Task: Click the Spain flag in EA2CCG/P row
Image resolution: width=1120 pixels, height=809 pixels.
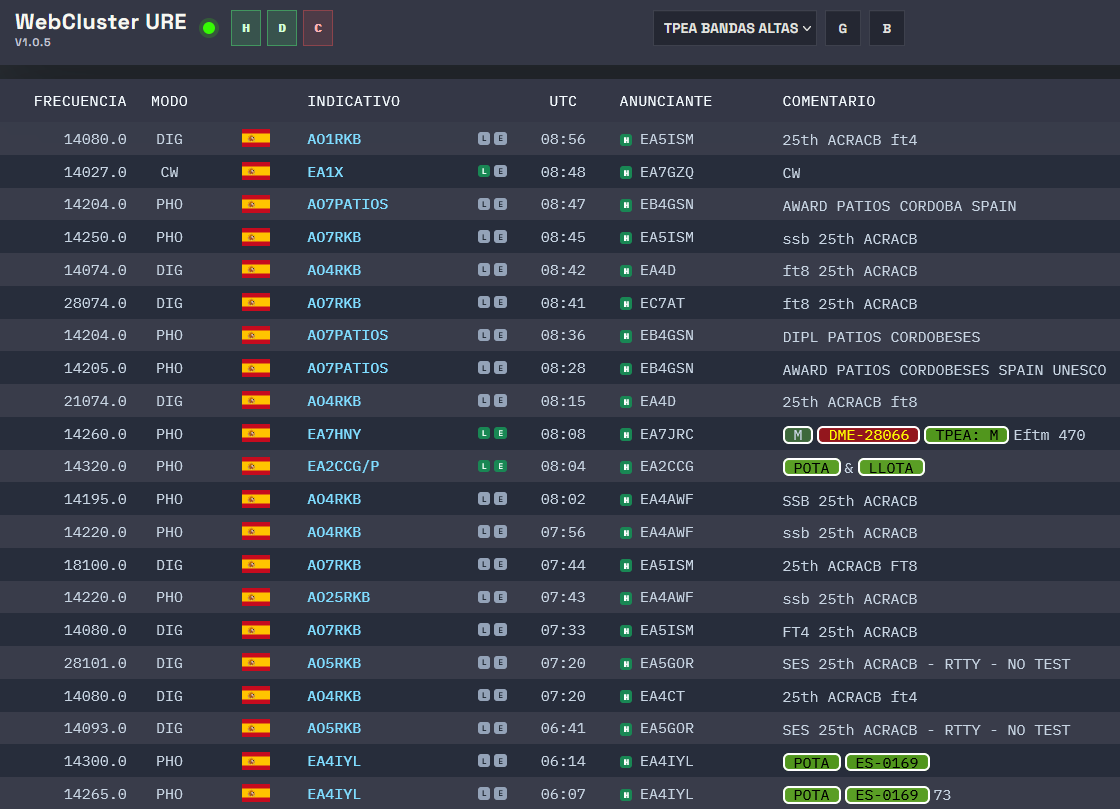Action: point(256,466)
